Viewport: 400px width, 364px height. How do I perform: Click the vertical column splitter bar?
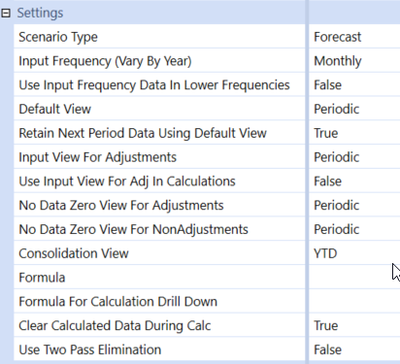(307, 182)
